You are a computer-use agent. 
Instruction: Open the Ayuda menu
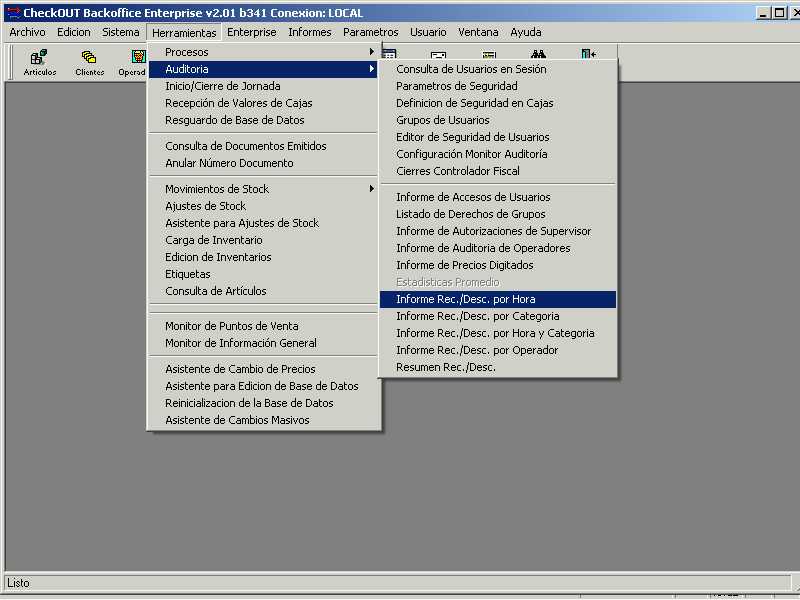point(526,32)
